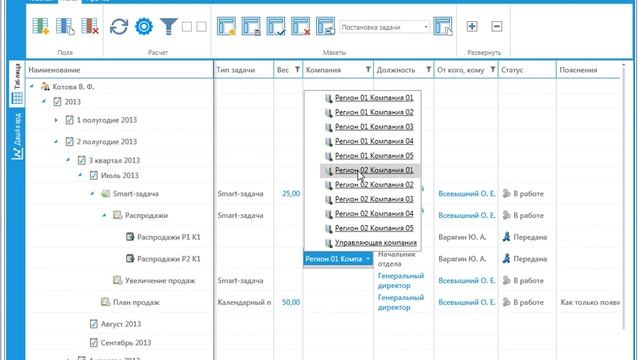Viewport: 640px width, 360px height.
Task: Select 'Регион 01 Компания 05' from list
Action: click(374, 156)
